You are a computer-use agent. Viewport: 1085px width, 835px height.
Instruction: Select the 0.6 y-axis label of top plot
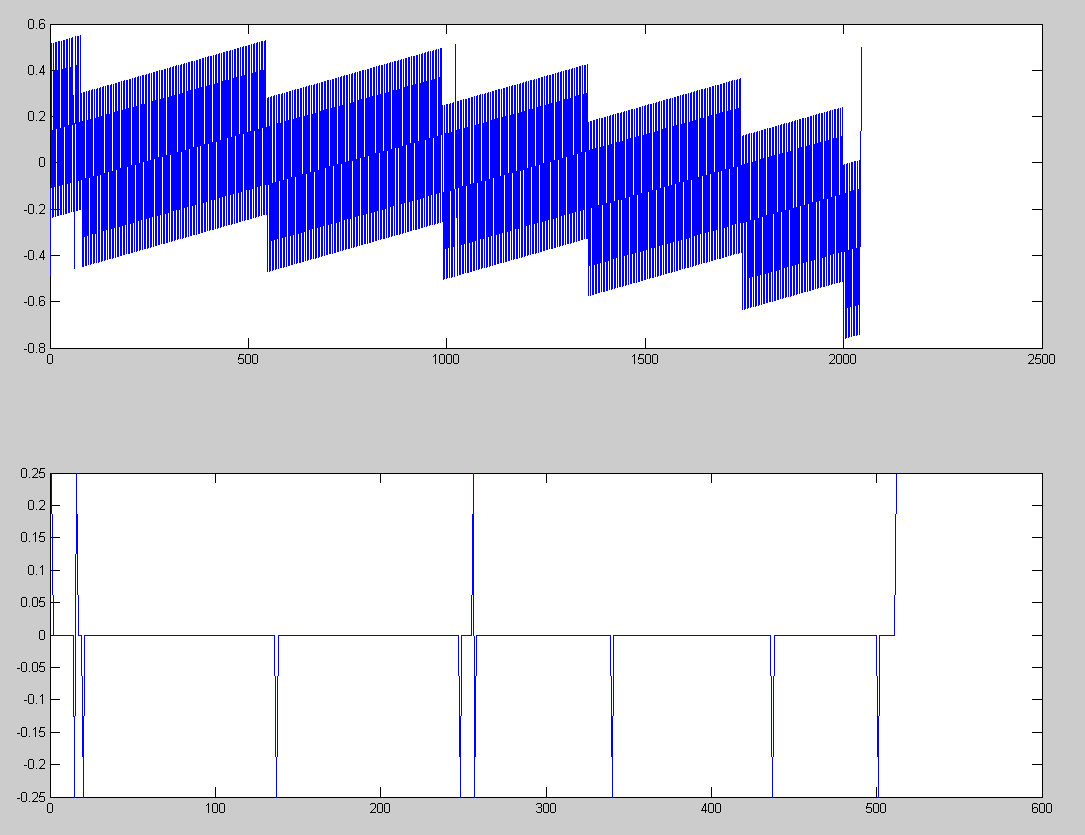click(34, 24)
